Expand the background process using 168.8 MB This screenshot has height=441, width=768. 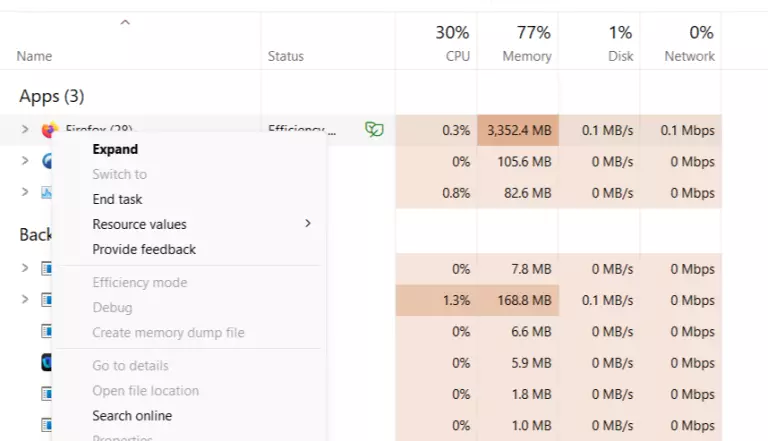click(25, 299)
